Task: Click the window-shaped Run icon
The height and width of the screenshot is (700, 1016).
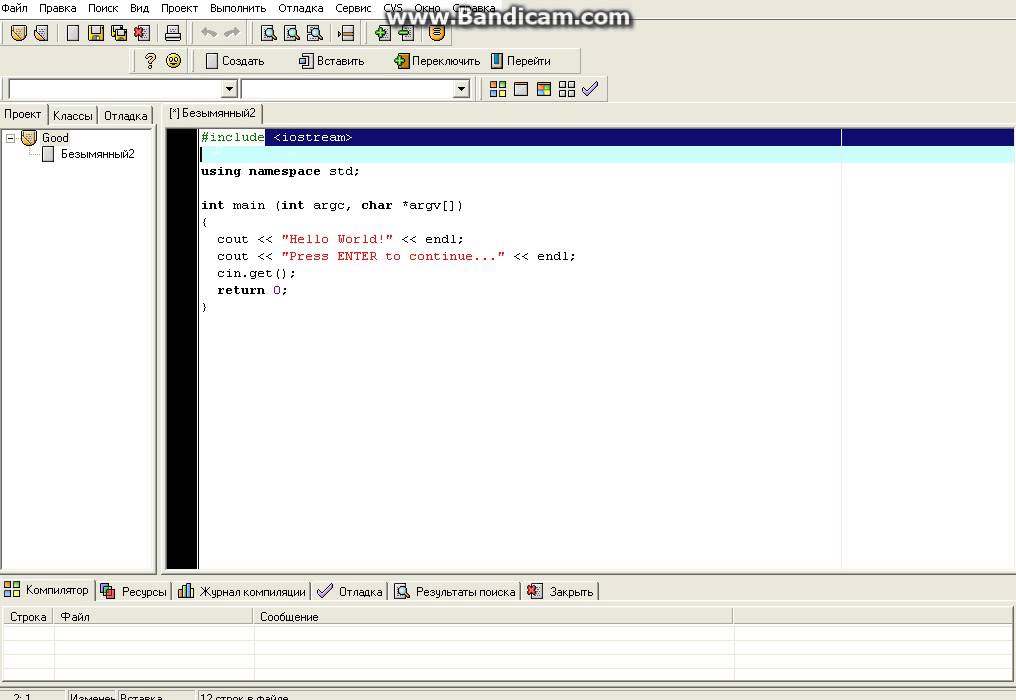Action: 521,89
